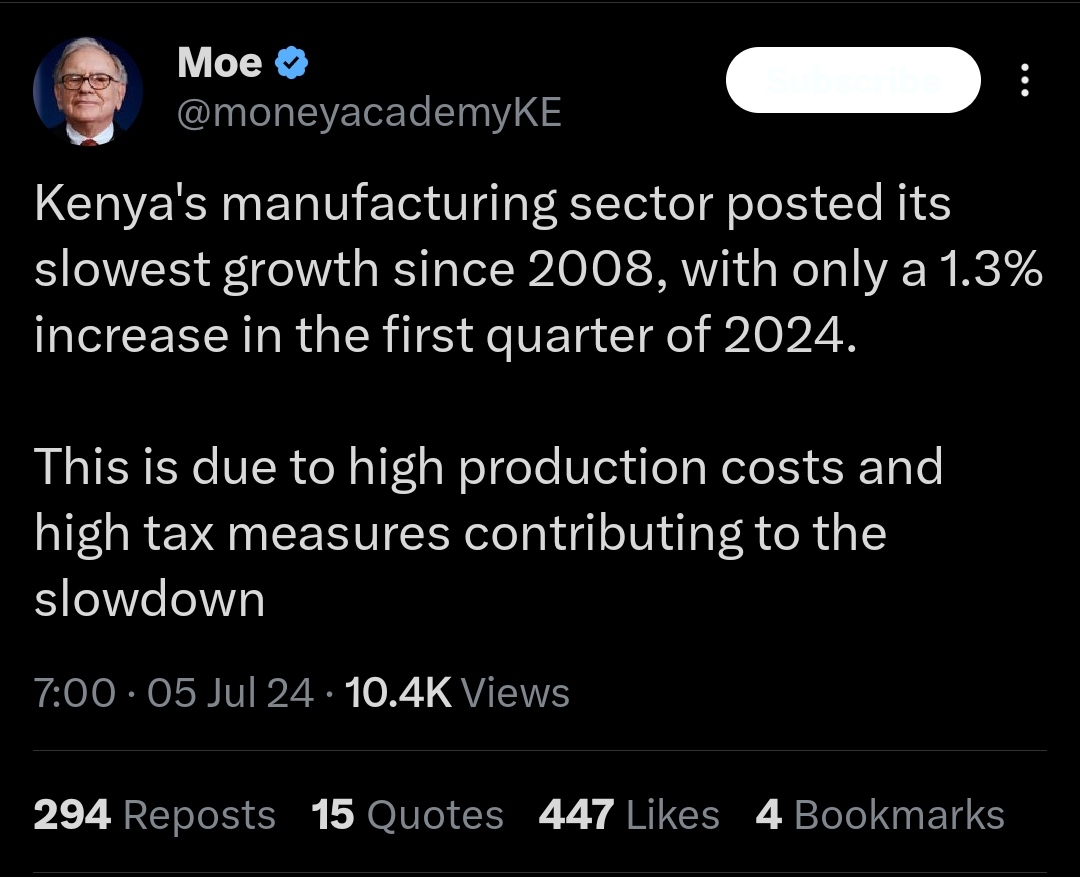Click the @moneyacademyKE handle
The image size is (1080, 877).
pos(368,114)
